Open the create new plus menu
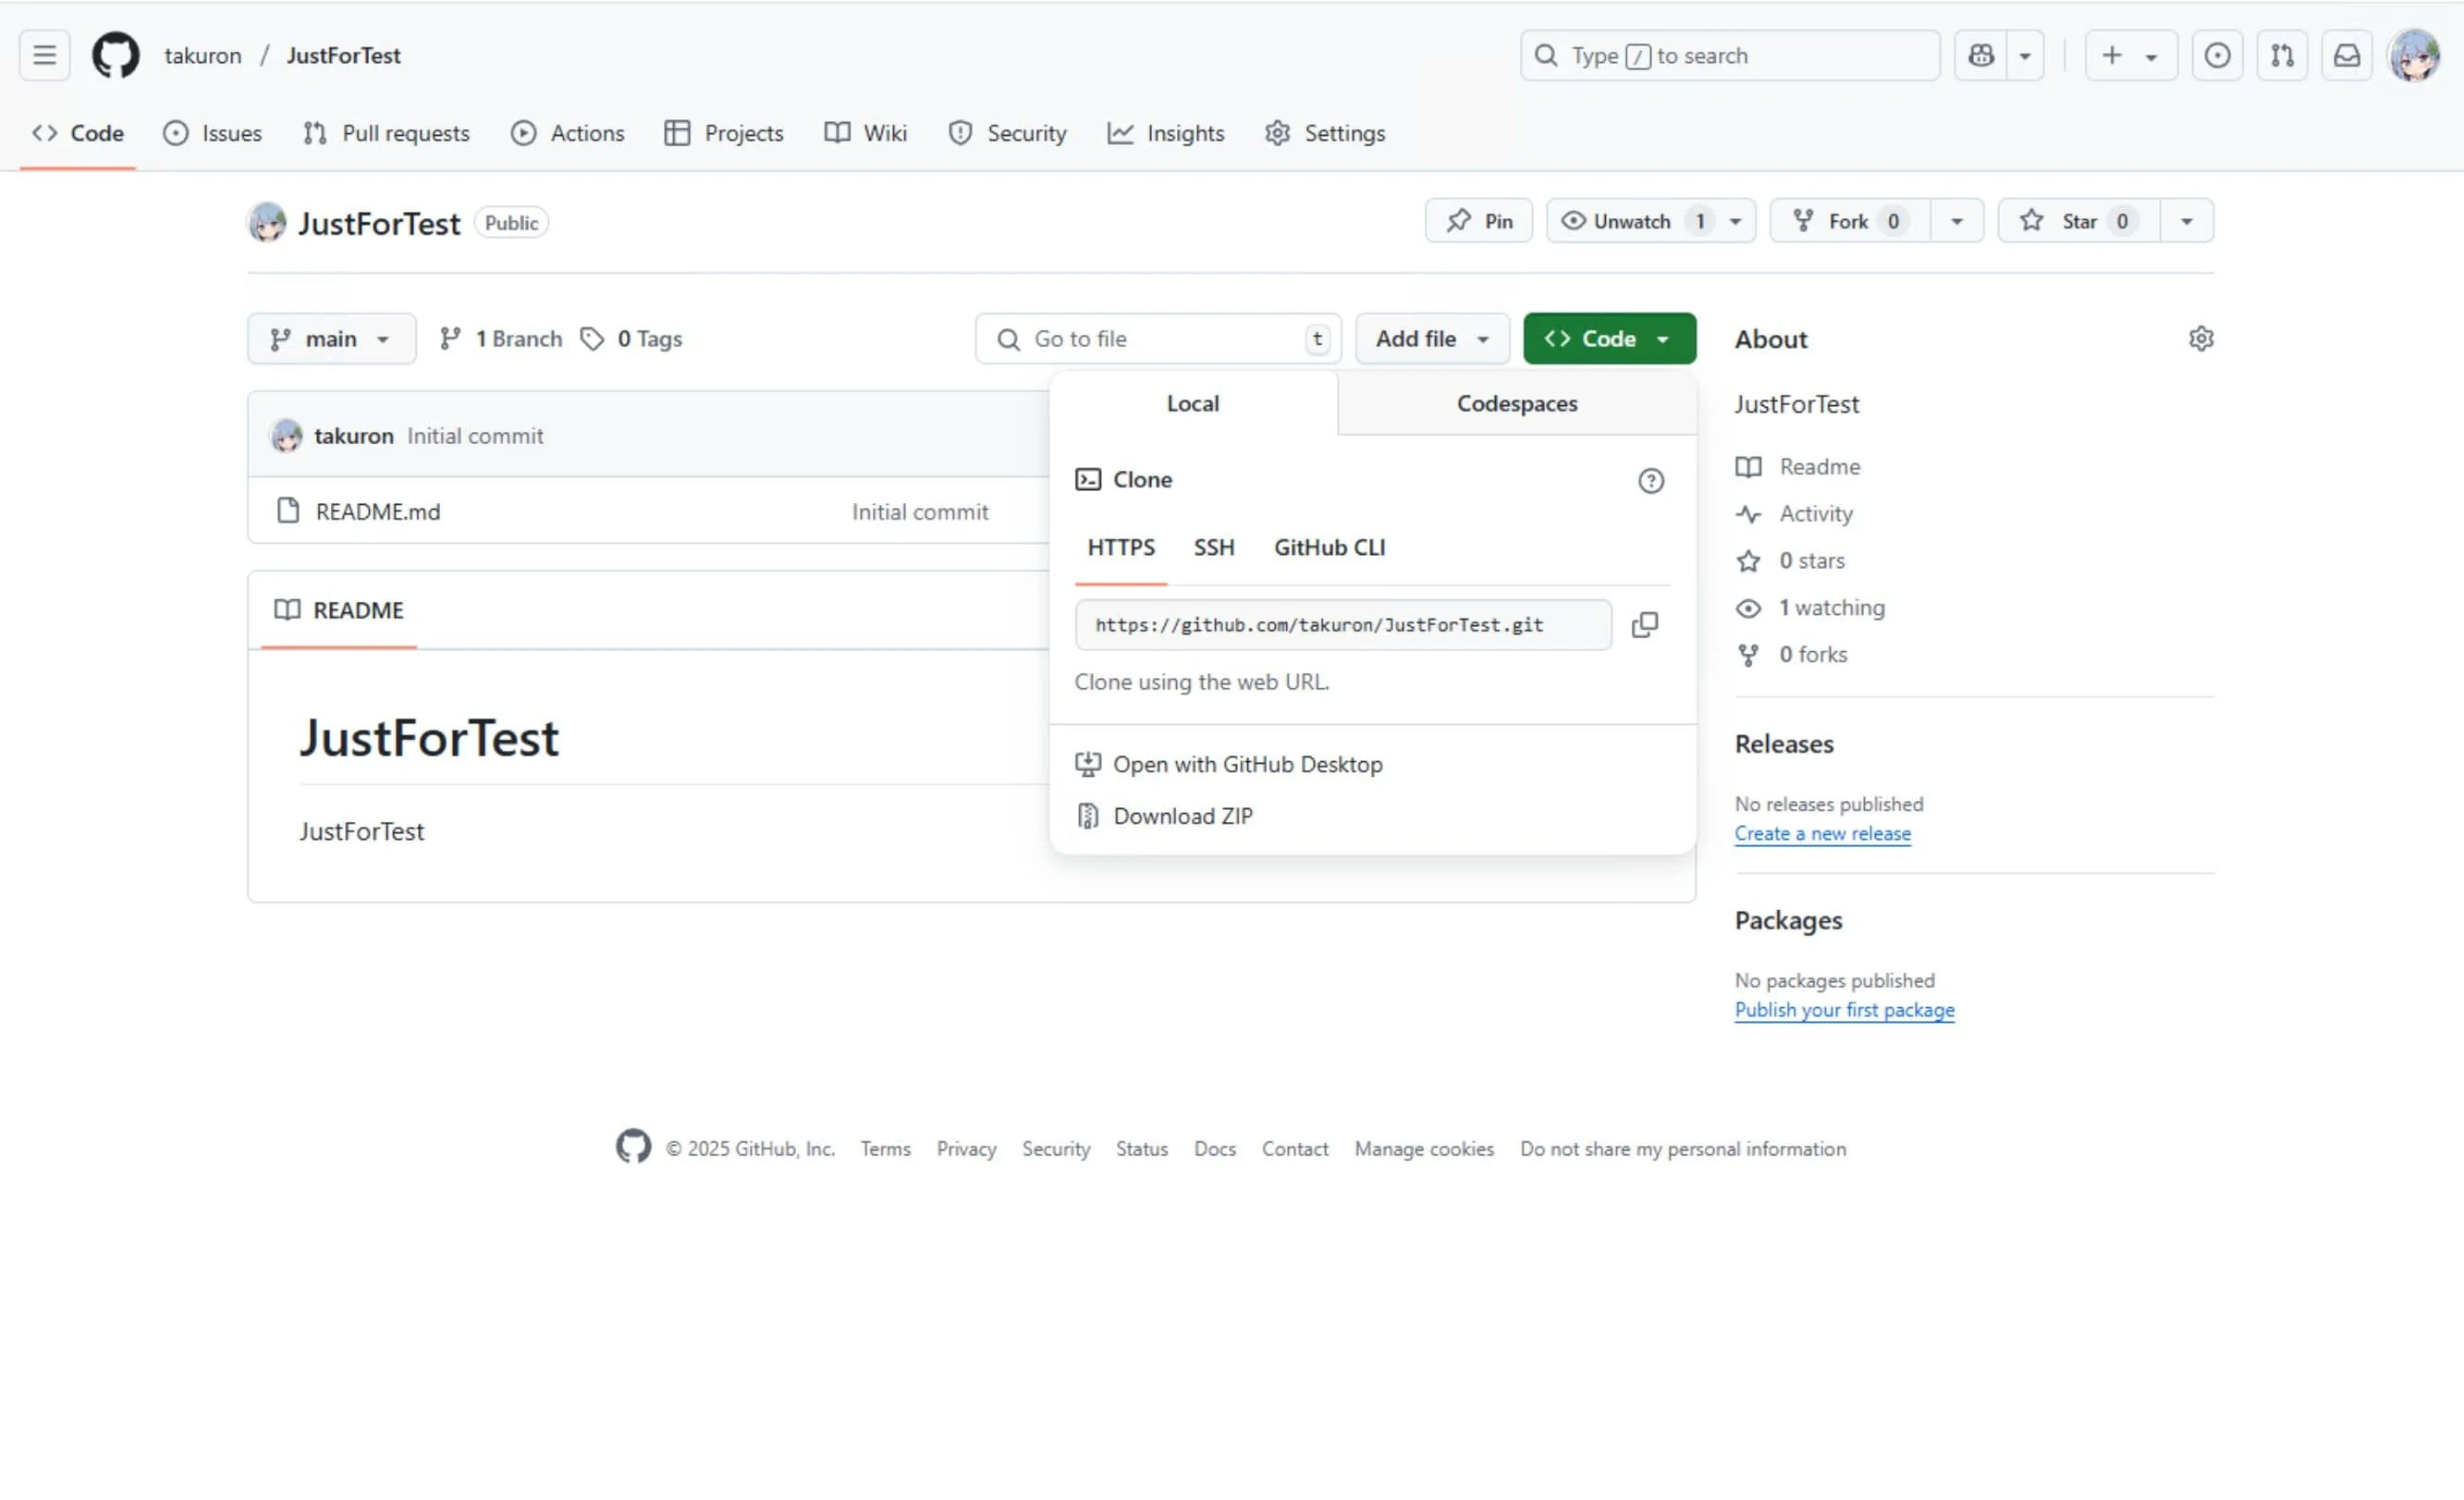This screenshot has width=2464, height=1500. pyautogui.click(x=2131, y=55)
